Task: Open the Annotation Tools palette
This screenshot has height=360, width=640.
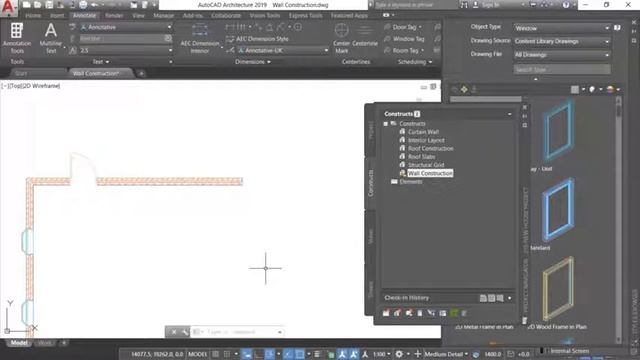Action: pyautogui.click(x=17, y=38)
